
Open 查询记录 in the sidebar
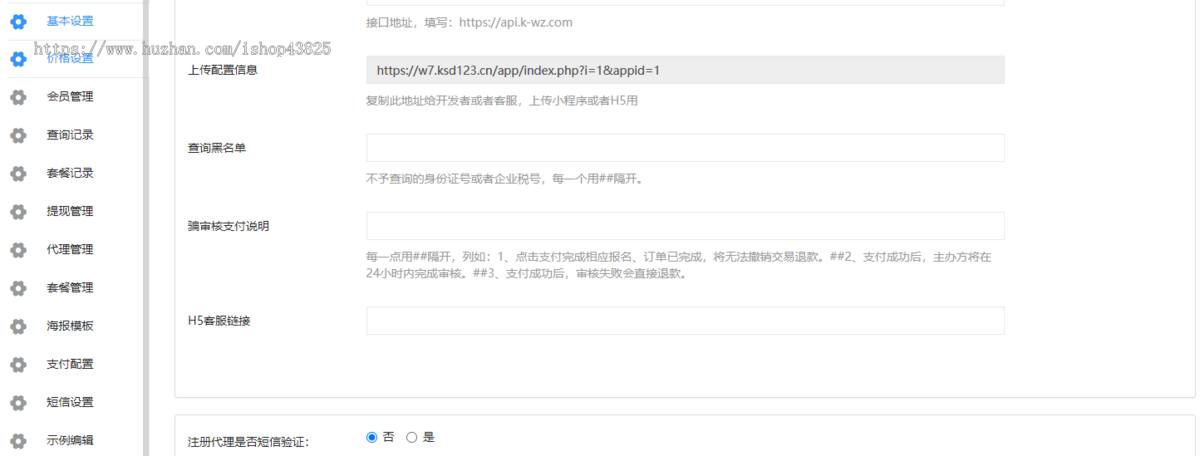(70, 135)
